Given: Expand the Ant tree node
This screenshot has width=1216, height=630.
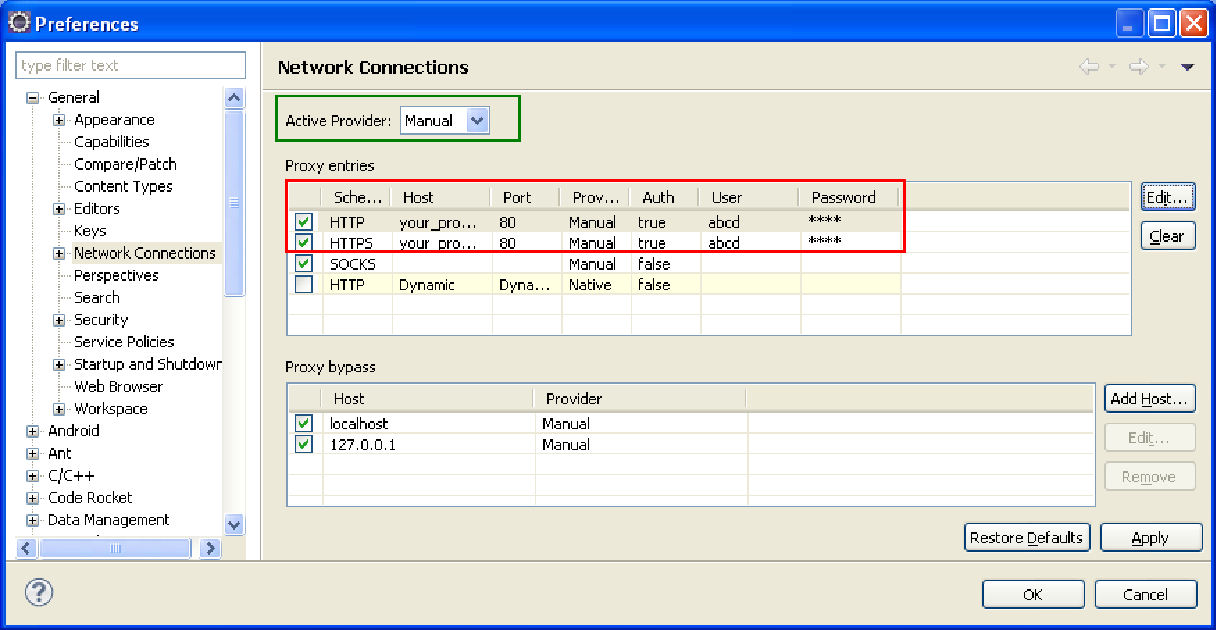Looking at the screenshot, I should click(33, 454).
